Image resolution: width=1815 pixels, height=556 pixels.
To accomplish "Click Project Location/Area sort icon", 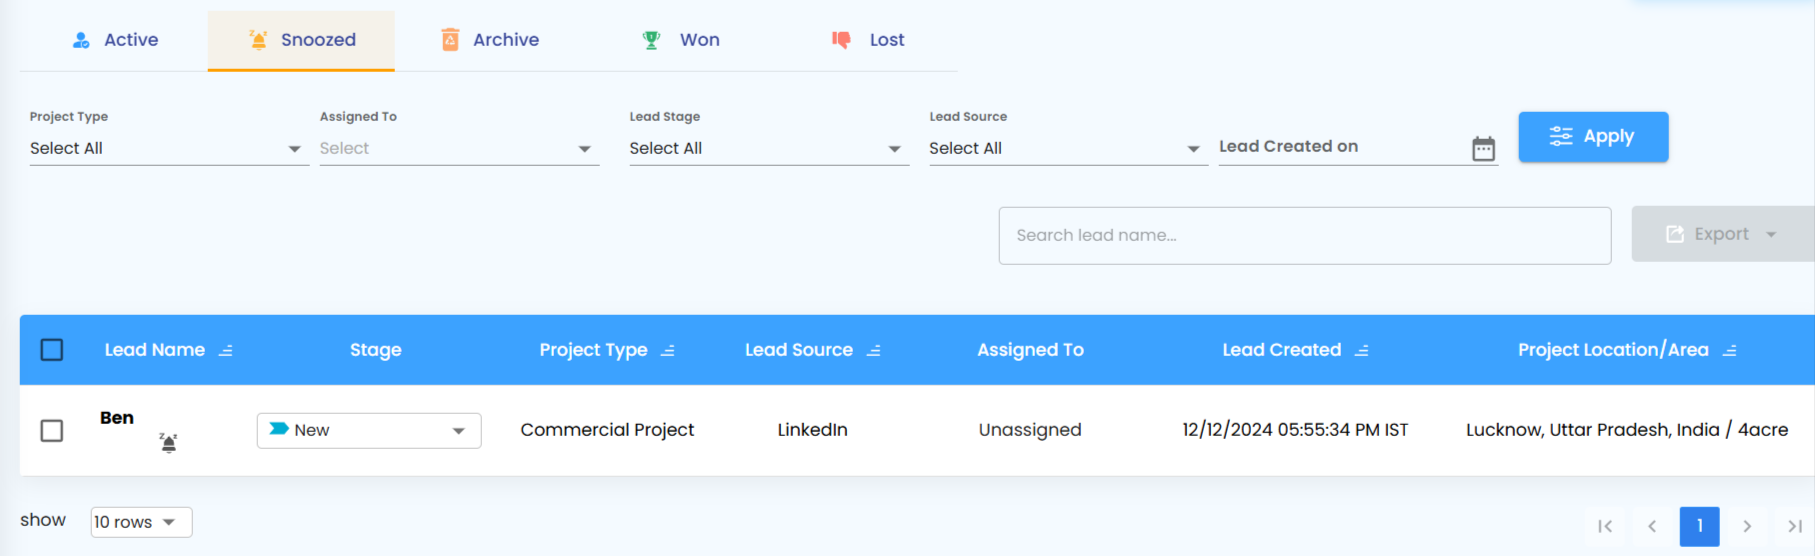I will point(1729,351).
